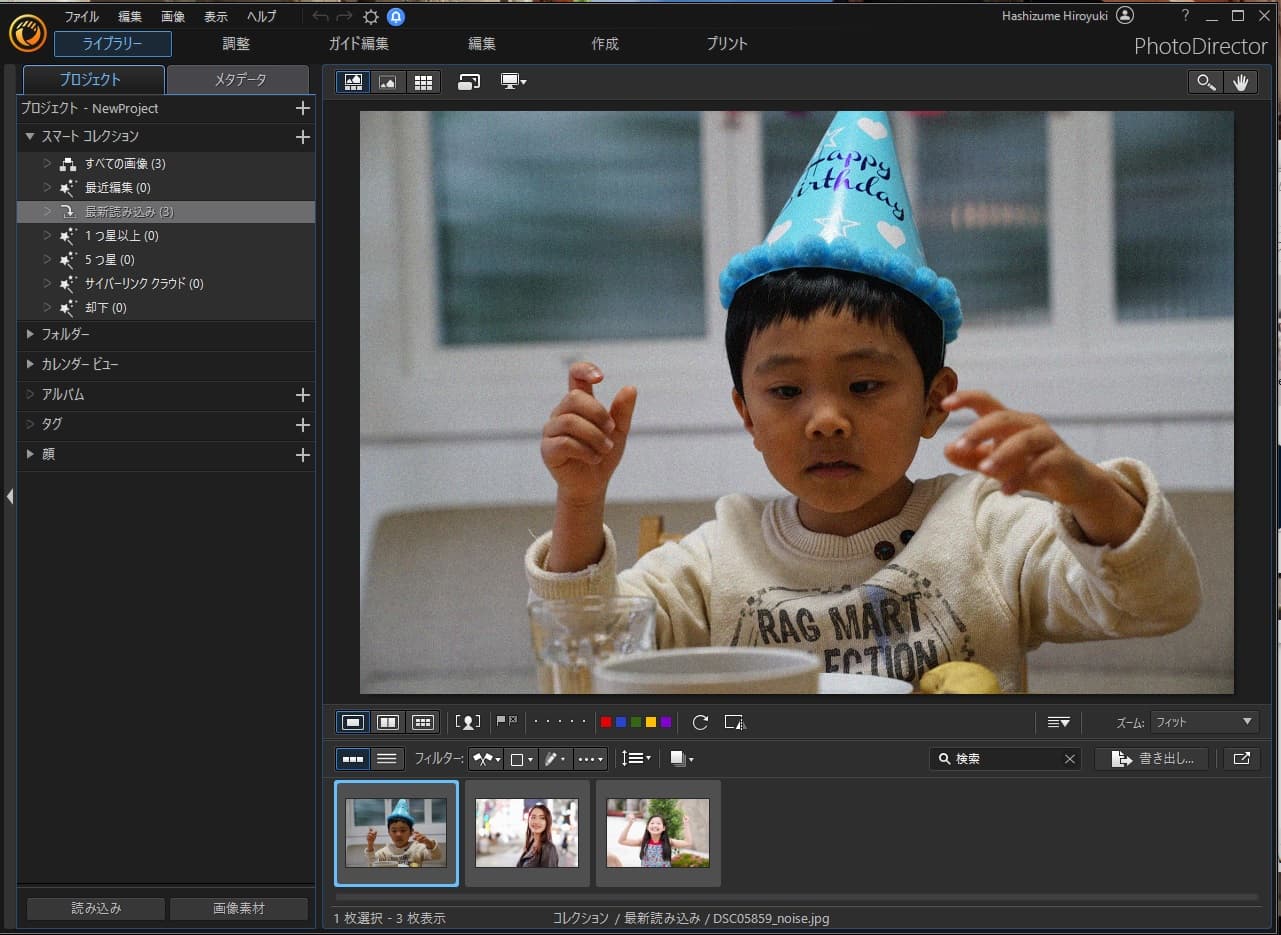1281x935 pixels.
Task: Apply the red color label to the photo
Action: (x=606, y=721)
